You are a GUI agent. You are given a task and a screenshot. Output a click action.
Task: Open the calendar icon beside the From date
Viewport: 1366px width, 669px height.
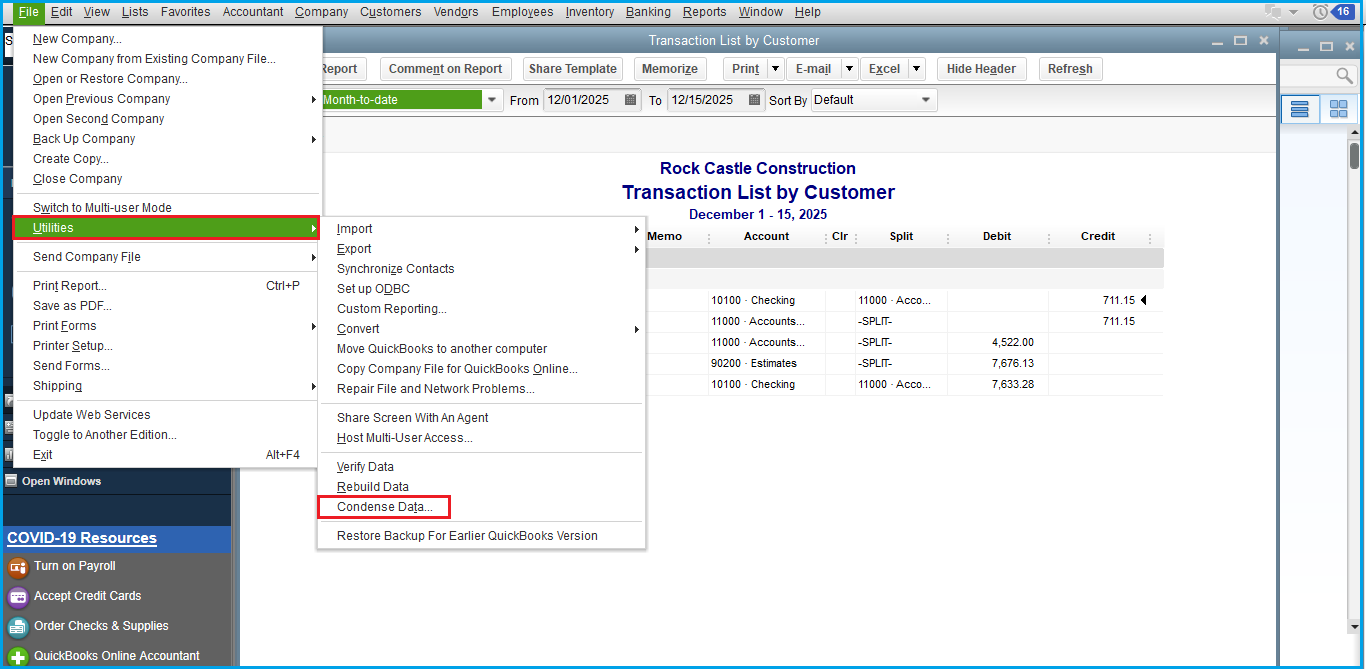(x=631, y=99)
